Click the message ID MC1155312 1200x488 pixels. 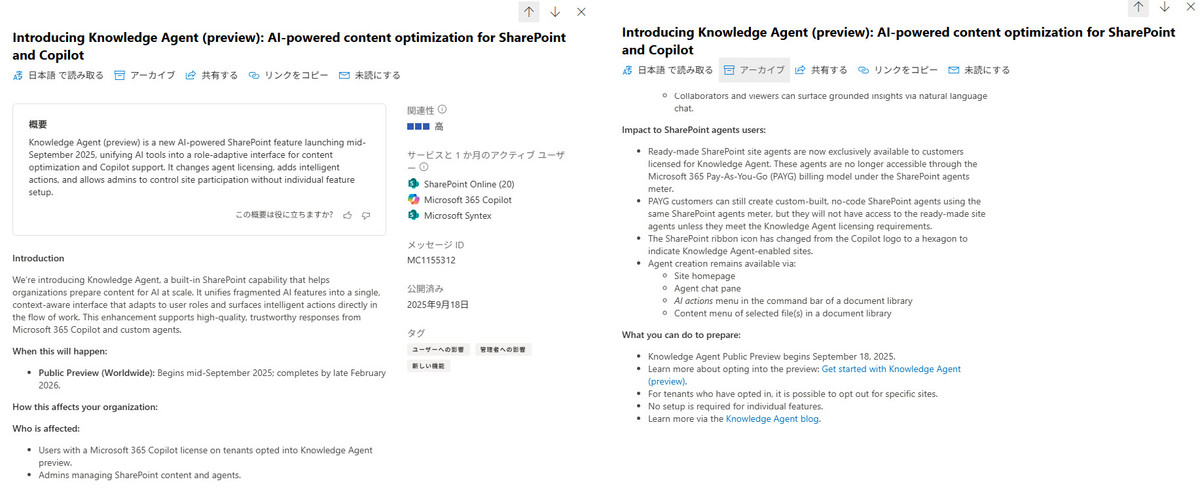(432, 260)
